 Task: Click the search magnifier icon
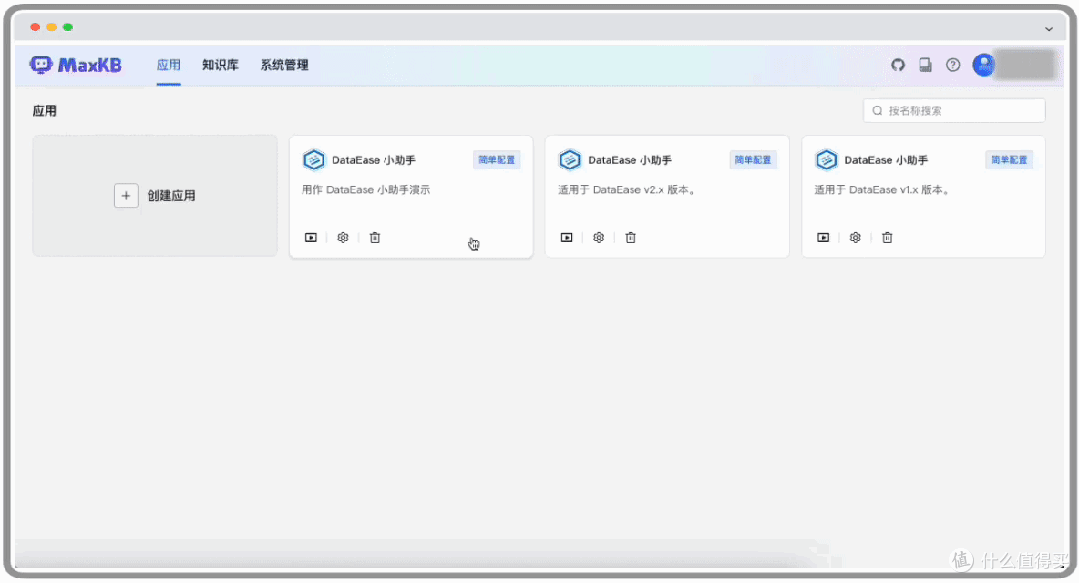pyautogui.click(x=877, y=111)
